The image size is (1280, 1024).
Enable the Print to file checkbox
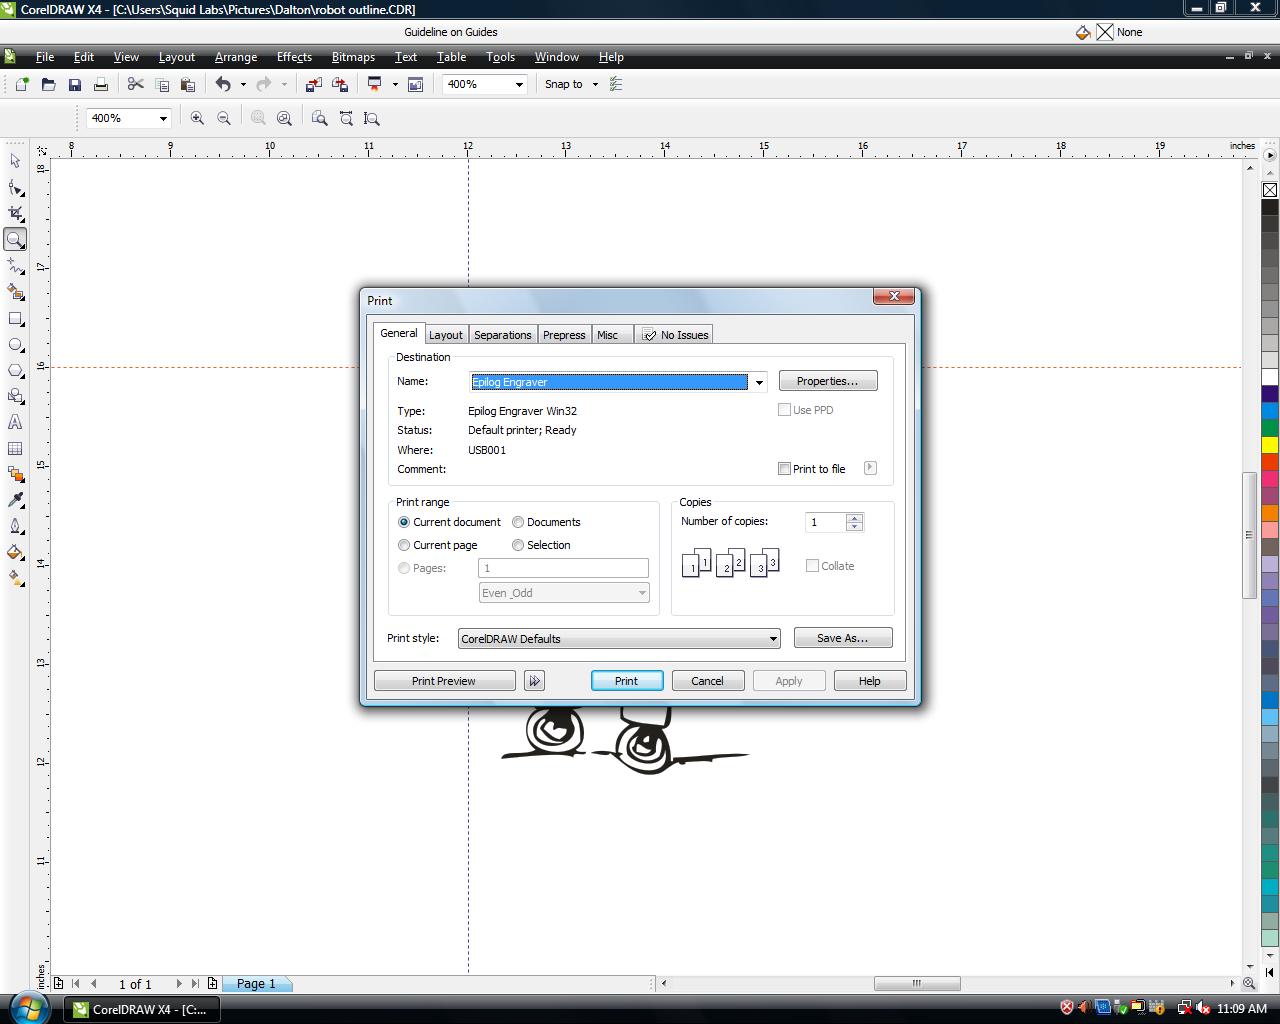click(784, 469)
